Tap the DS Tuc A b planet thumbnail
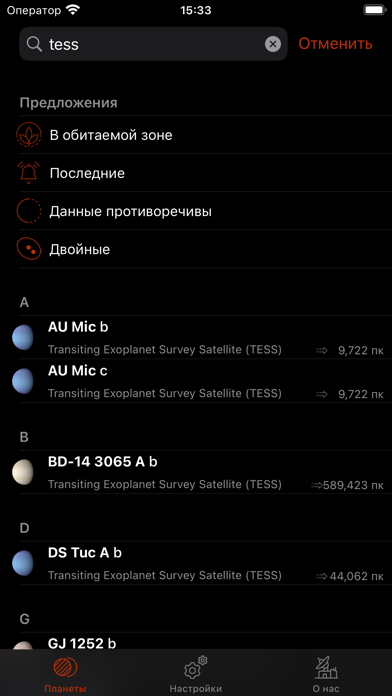This screenshot has width=392, height=696. (x=23, y=563)
